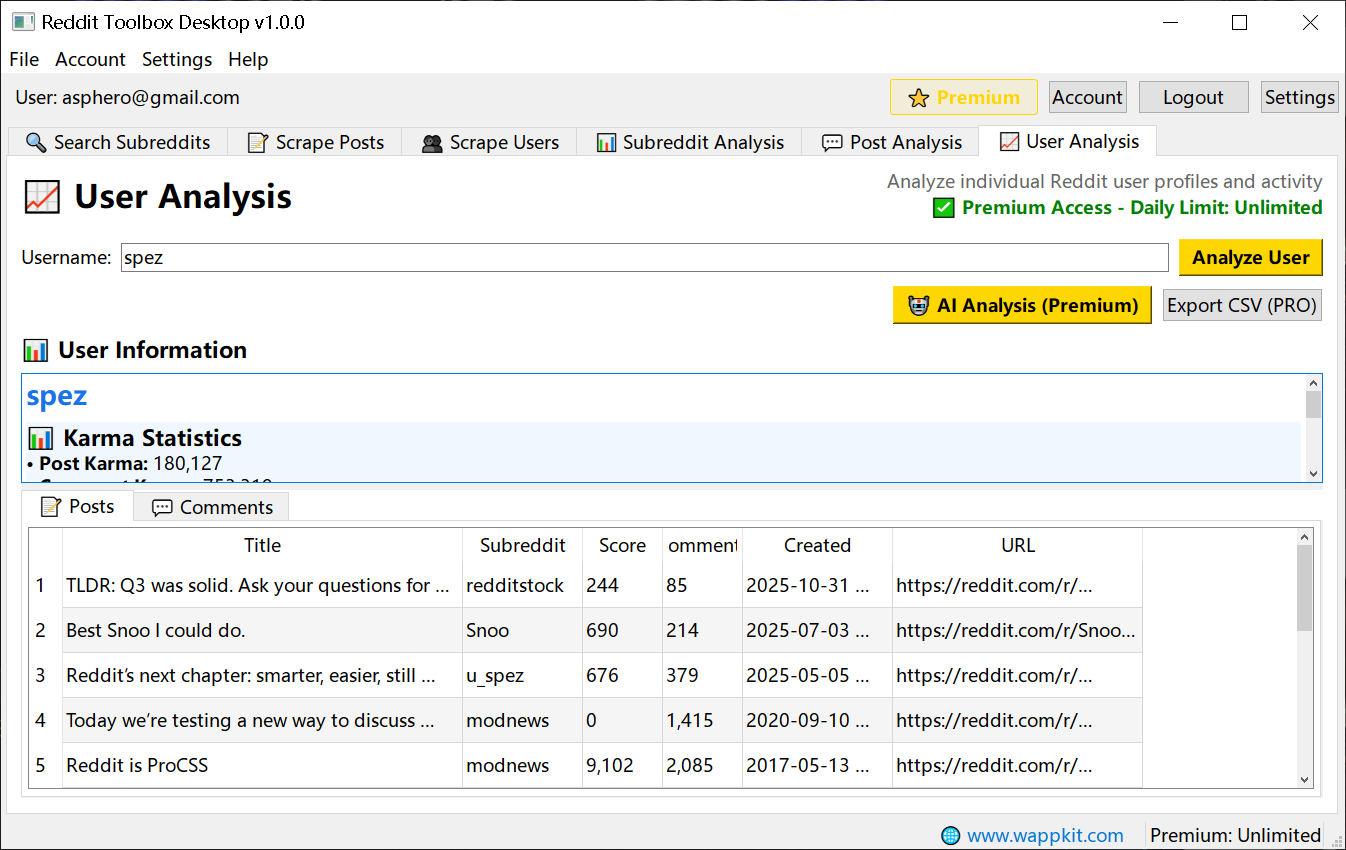Open the Settings menu in menu bar

[x=177, y=59]
